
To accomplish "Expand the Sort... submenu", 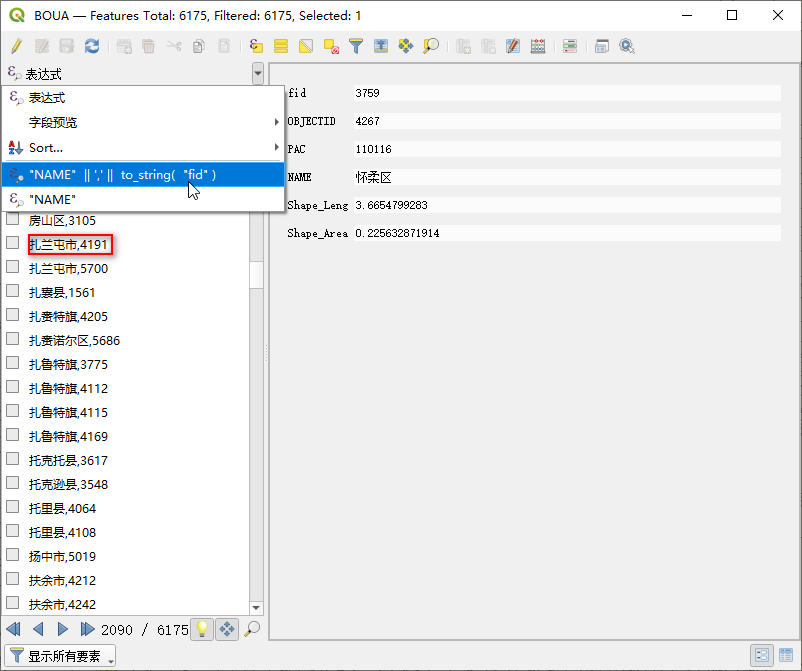I will pos(143,148).
